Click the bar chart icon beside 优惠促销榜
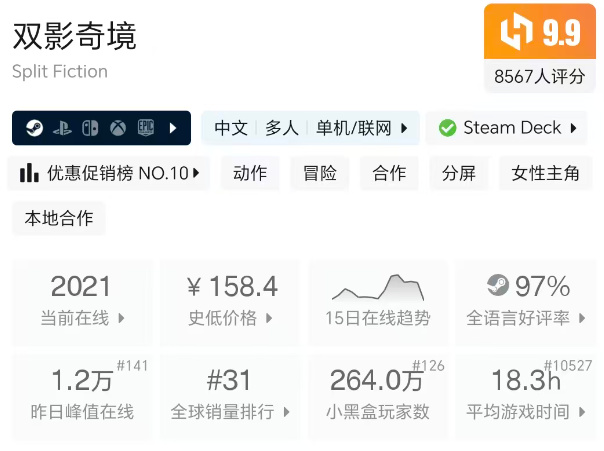The width and height of the screenshot is (604, 451). point(30,173)
